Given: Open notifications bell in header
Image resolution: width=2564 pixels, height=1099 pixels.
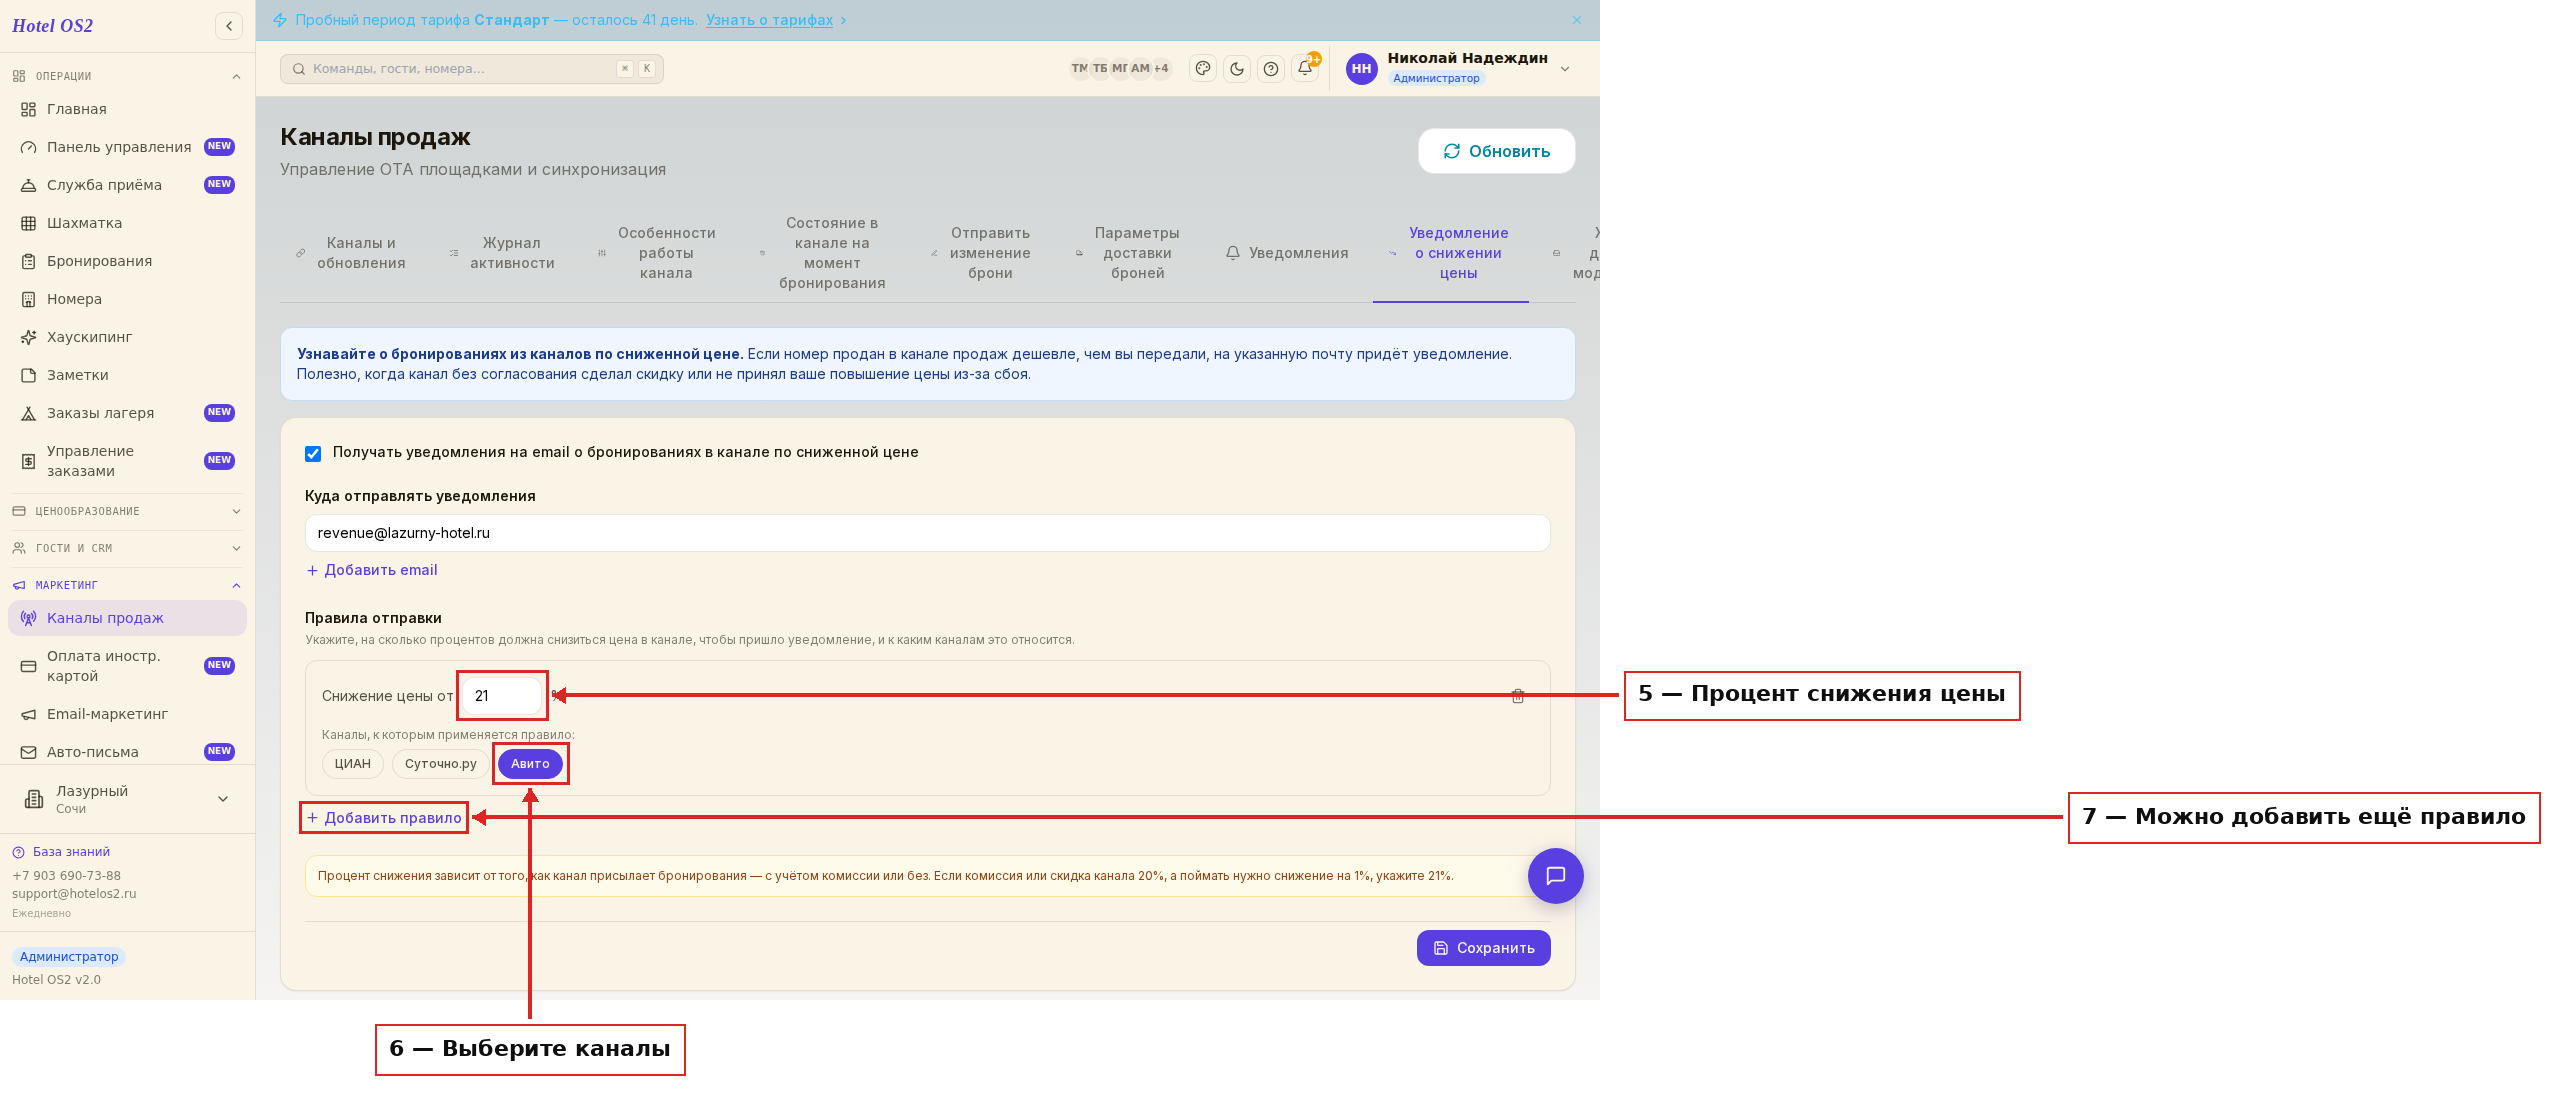Looking at the screenshot, I should point(1305,68).
